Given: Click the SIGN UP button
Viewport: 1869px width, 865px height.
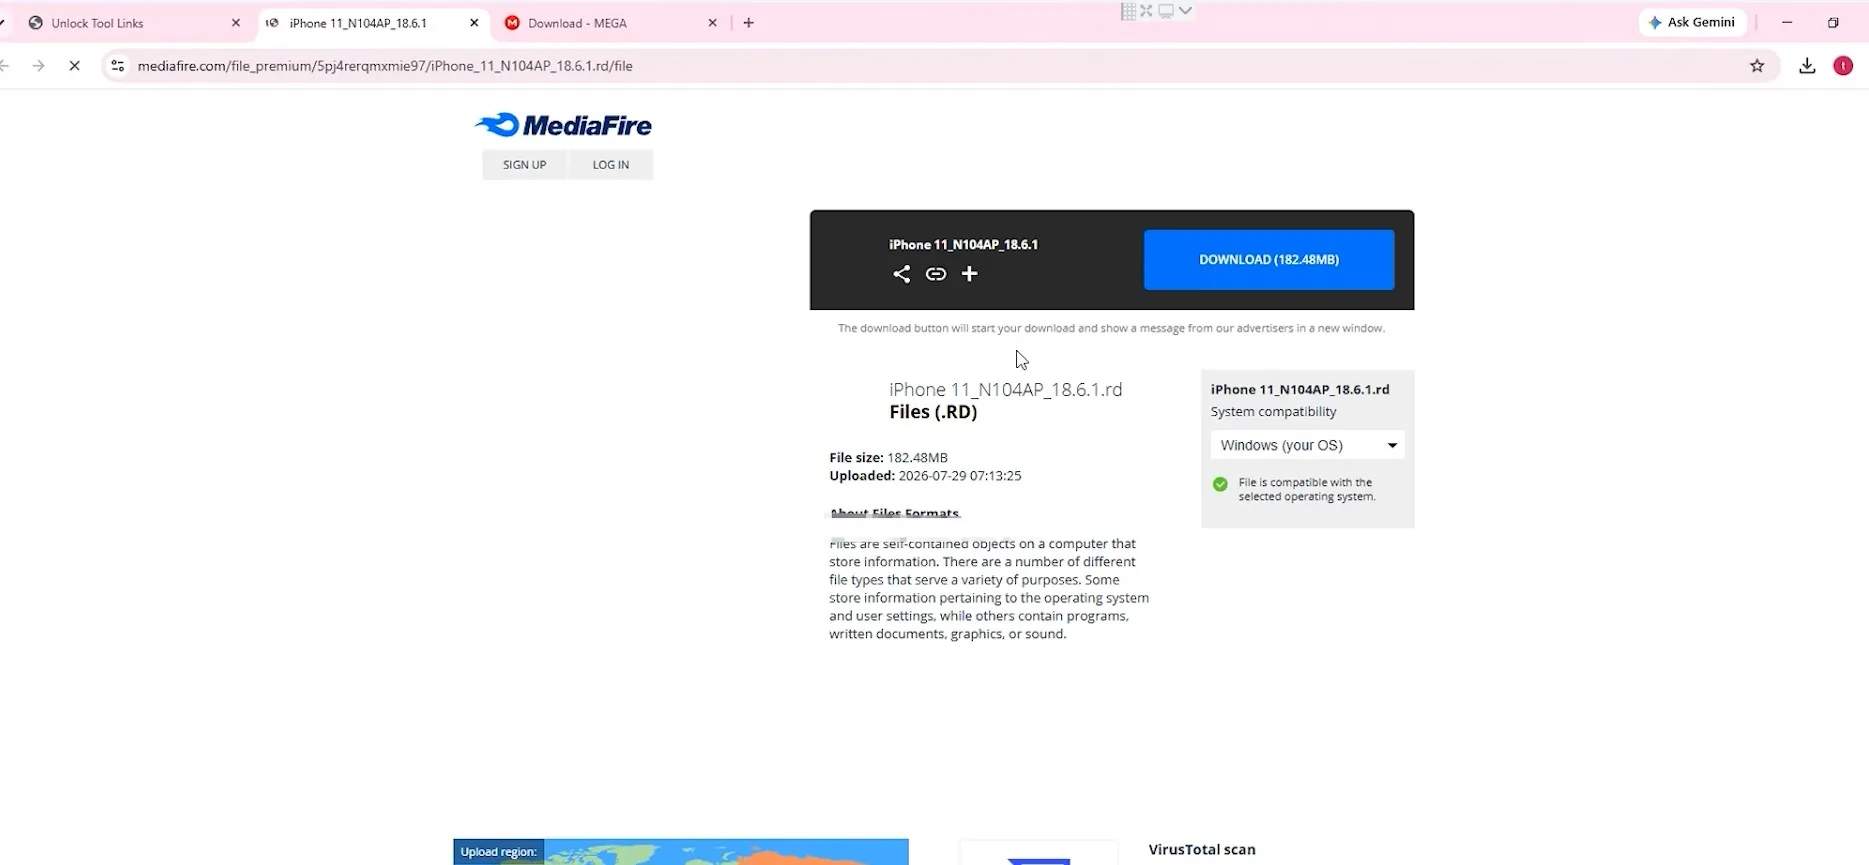Looking at the screenshot, I should [525, 165].
